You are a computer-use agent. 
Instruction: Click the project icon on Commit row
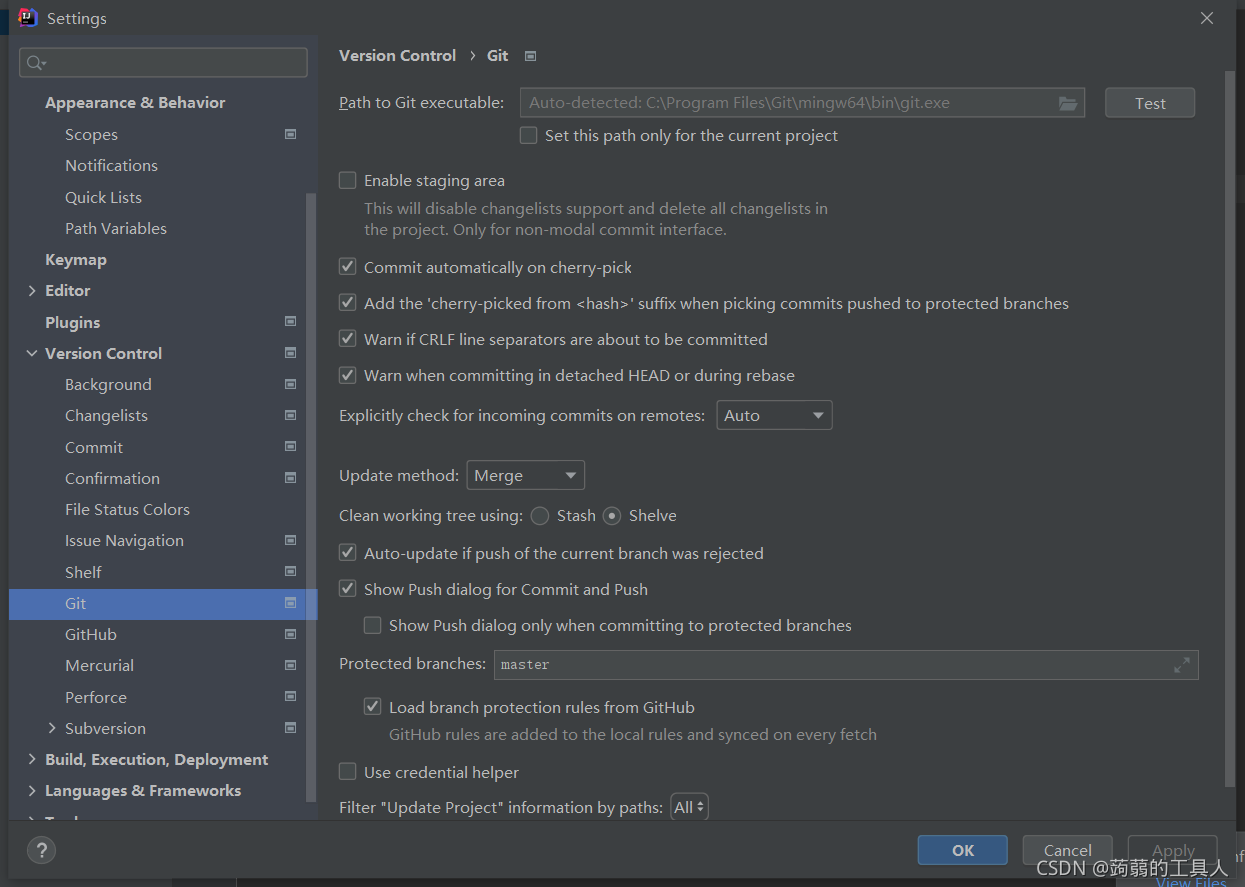pos(291,447)
